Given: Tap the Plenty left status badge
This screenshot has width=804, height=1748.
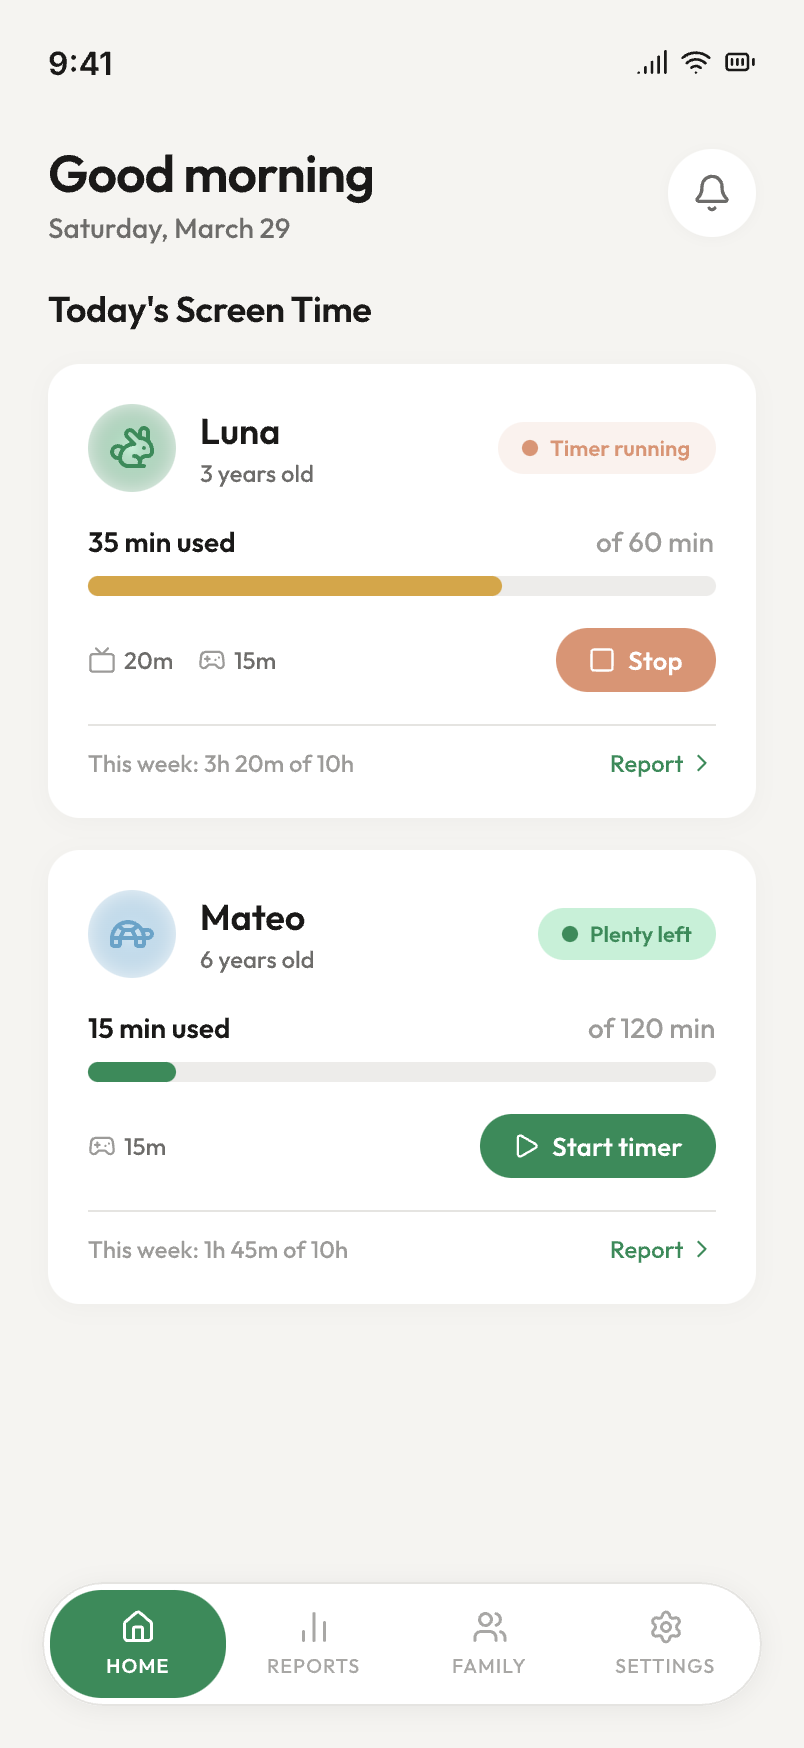Looking at the screenshot, I should click(x=626, y=934).
